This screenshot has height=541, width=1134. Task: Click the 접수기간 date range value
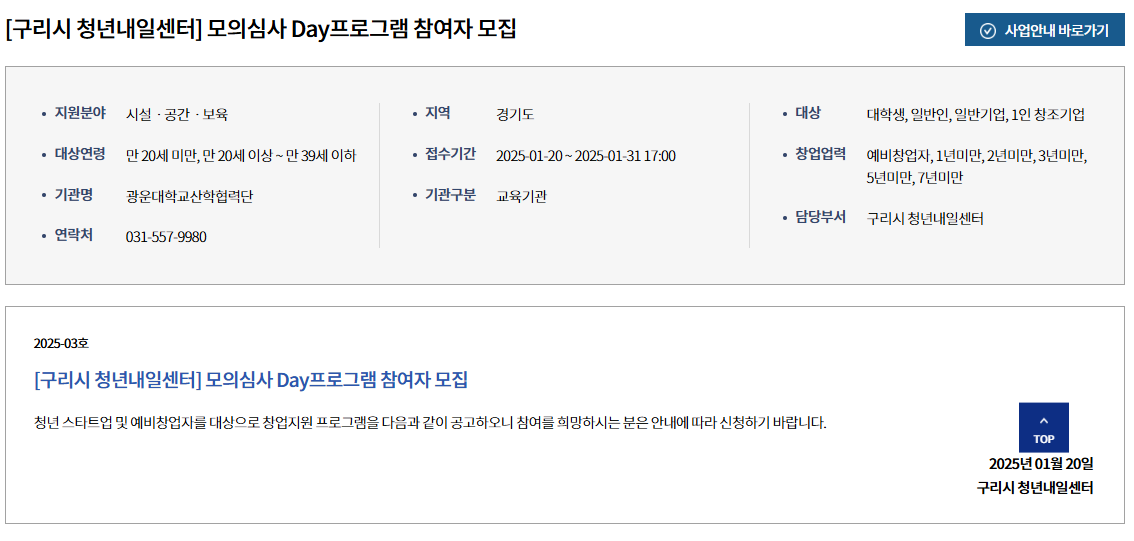(x=586, y=156)
